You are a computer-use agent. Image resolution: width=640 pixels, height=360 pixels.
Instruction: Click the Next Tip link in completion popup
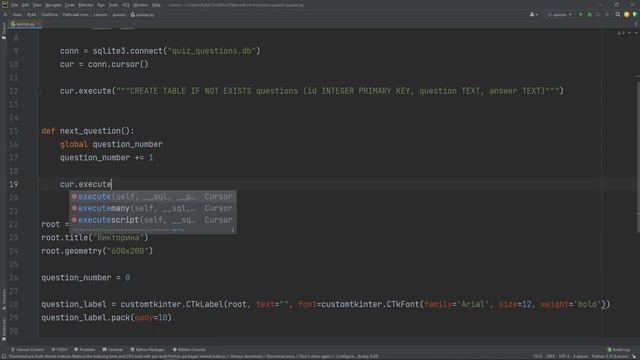click(178, 230)
